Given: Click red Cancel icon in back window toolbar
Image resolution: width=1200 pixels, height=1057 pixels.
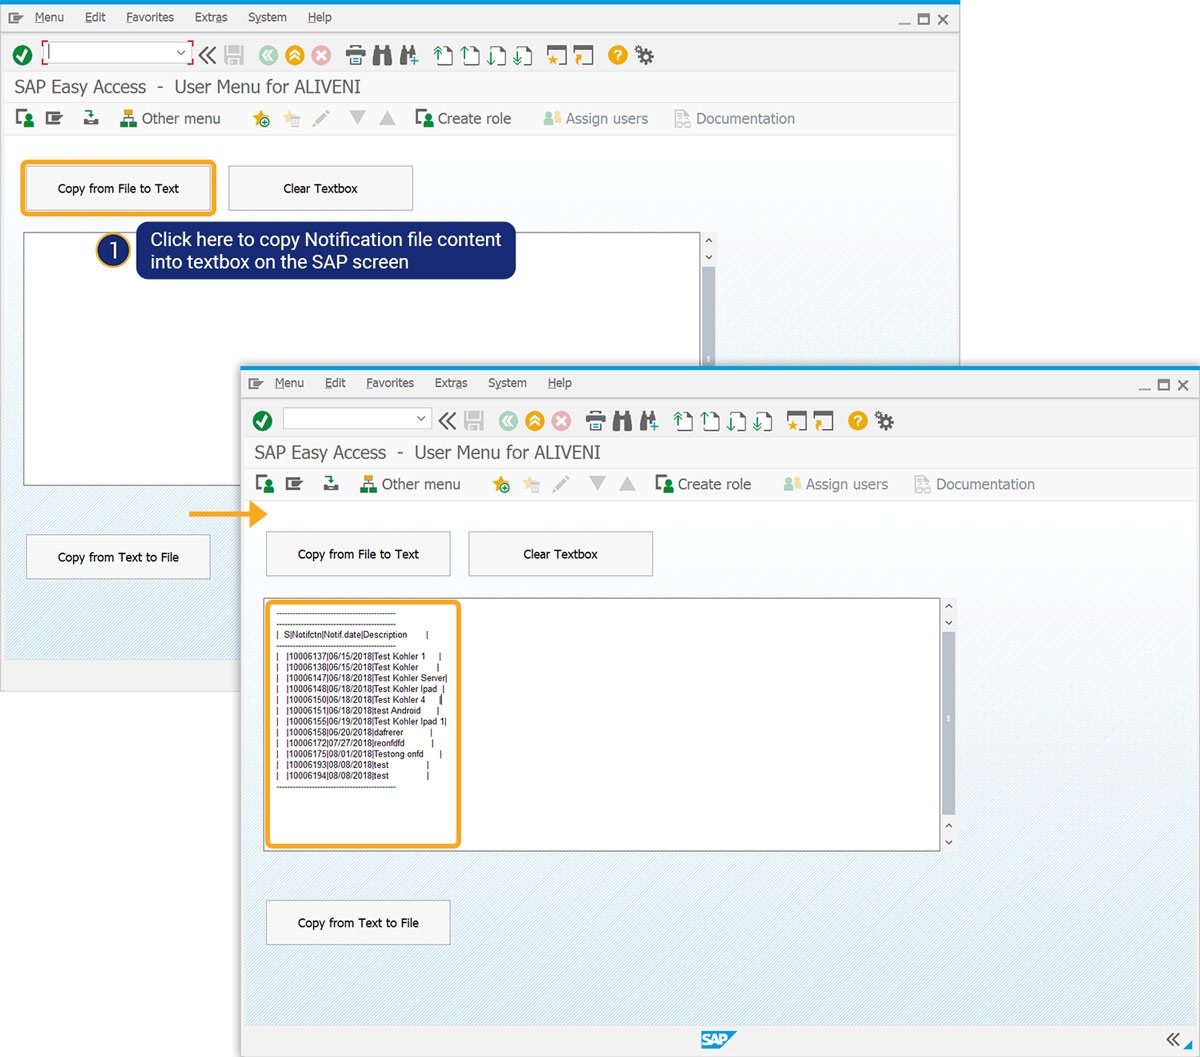Looking at the screenshot, I should tap(321, 56).
